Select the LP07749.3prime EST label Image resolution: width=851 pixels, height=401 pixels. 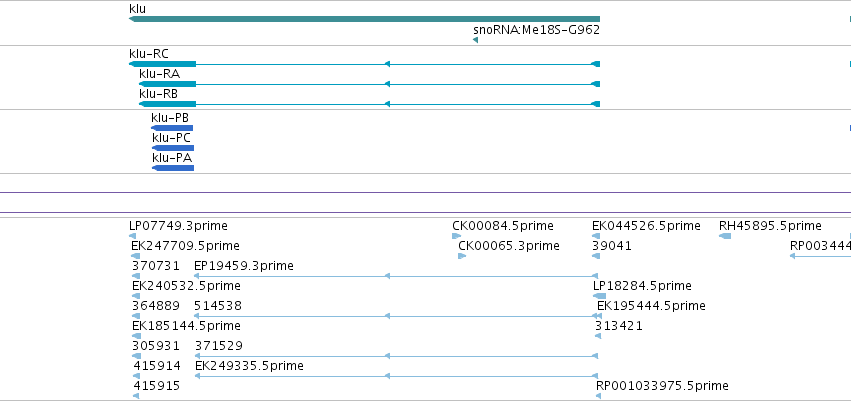pyautogui.click(x=179, y=226)
